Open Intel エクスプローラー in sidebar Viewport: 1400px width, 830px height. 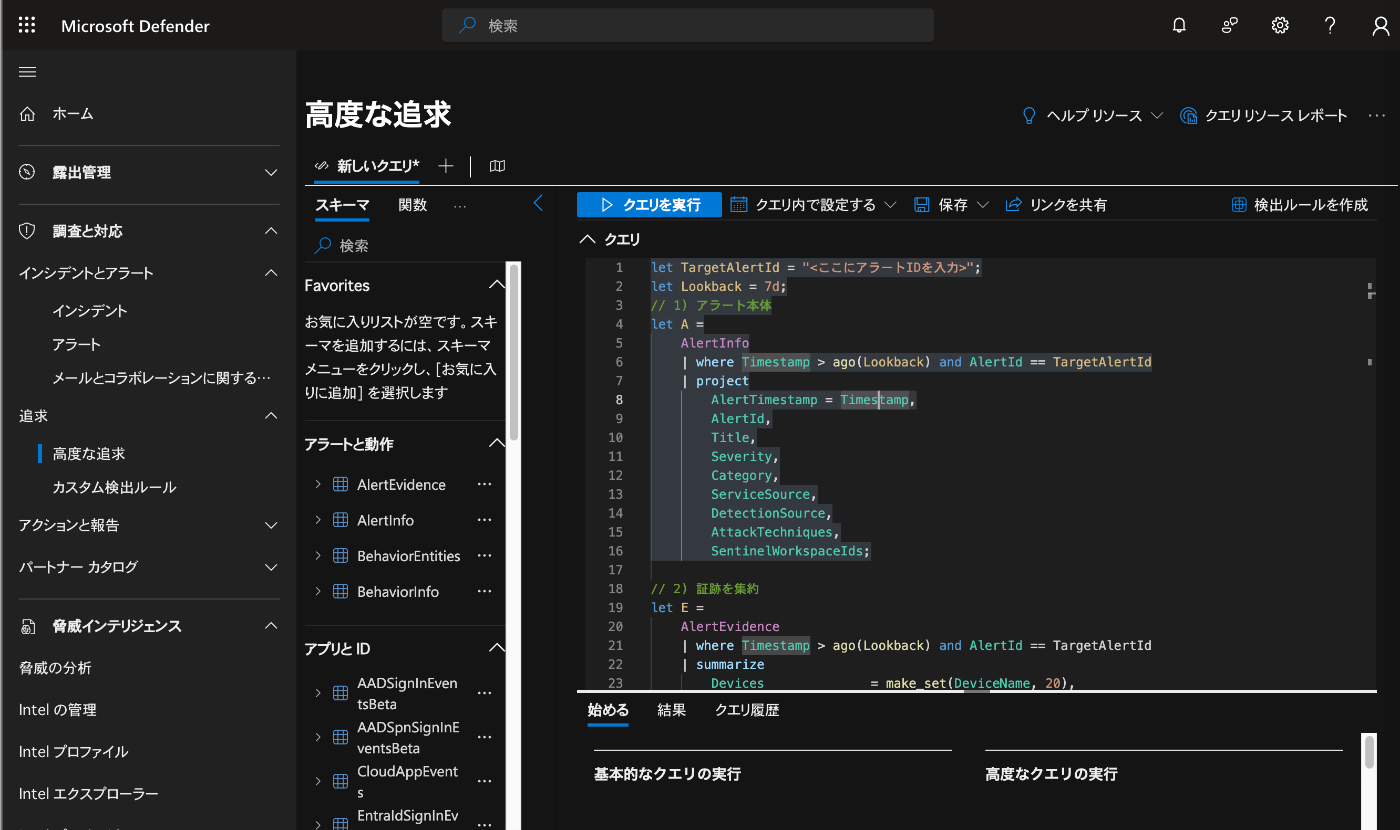tap(88, 793)
